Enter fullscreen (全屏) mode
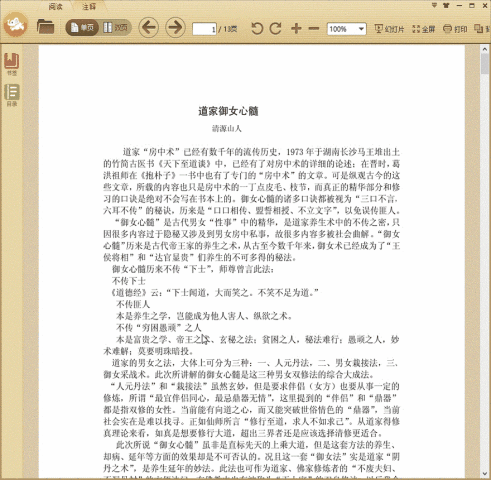491x480 pixels. tap(424, 29)
